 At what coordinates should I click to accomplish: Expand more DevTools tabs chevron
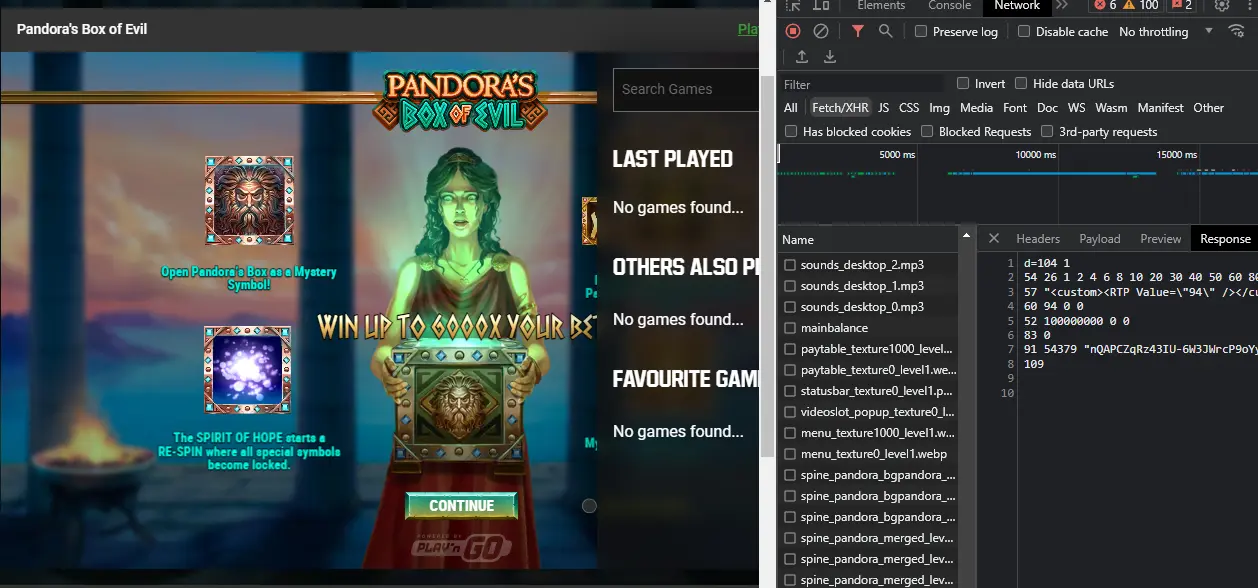click(x=1062, y=5)
